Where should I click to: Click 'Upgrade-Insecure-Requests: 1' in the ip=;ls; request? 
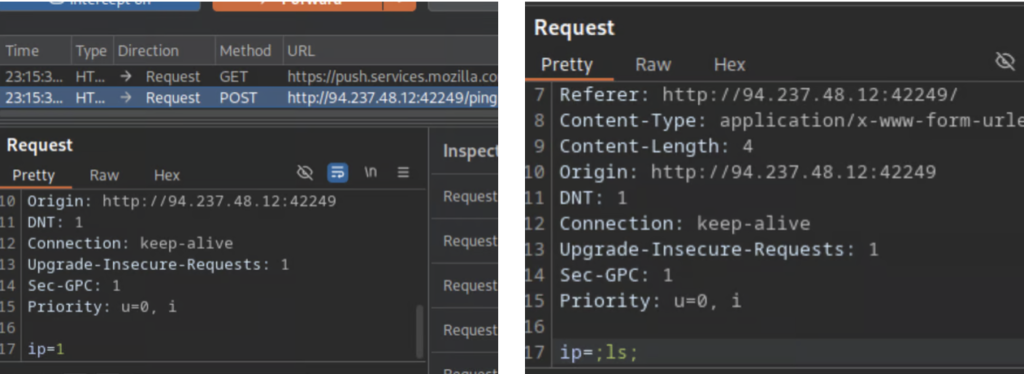719,249
